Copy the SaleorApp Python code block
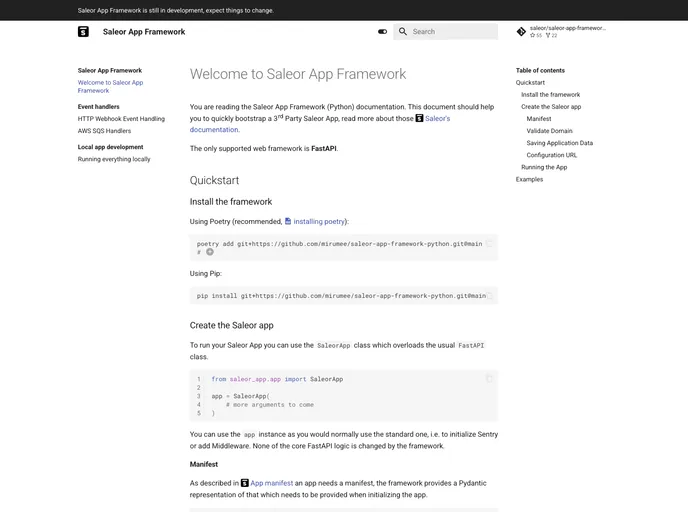This screenshot has height=512, width=688. click(489, 379)
